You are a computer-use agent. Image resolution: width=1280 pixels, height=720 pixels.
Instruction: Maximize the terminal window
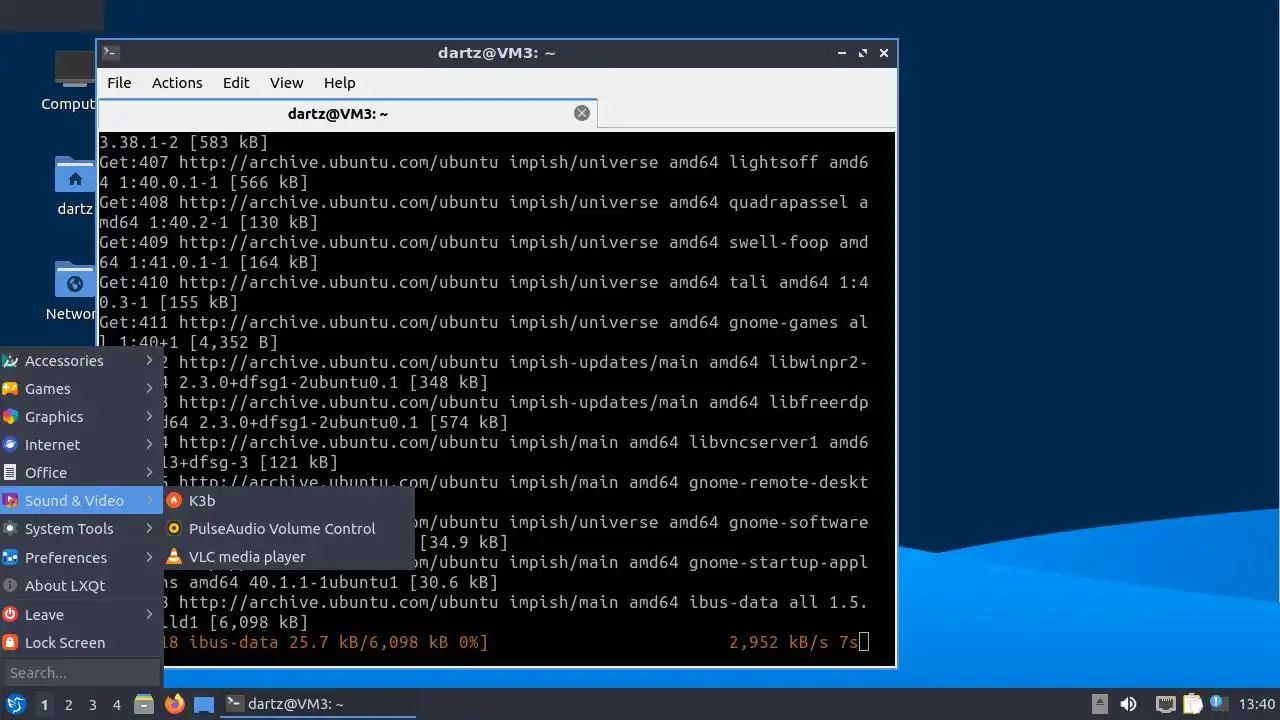862,53
